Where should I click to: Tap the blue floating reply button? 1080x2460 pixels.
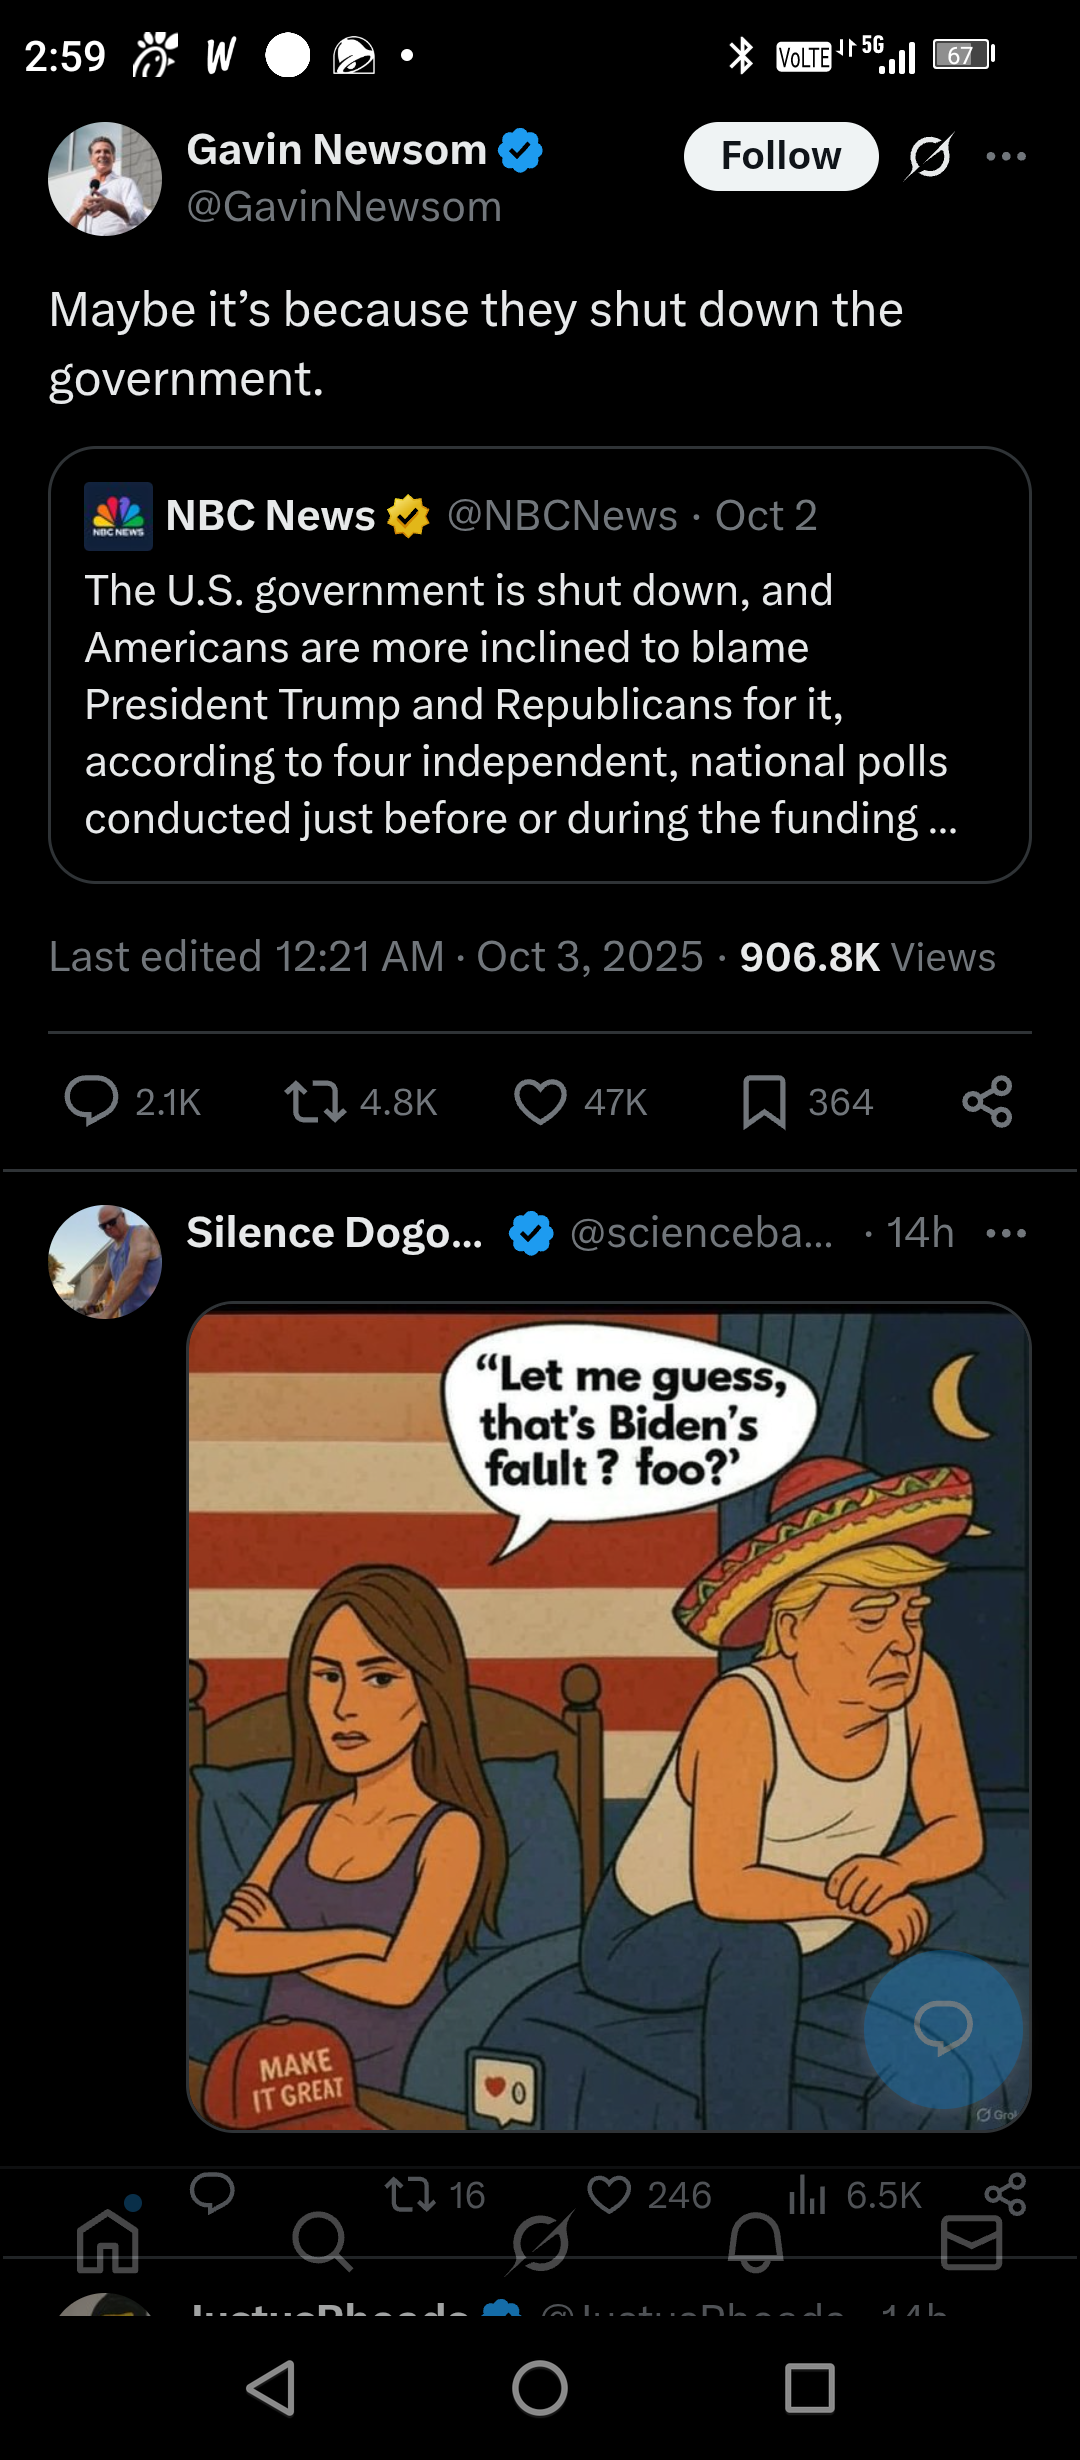tap(943, 2029)
